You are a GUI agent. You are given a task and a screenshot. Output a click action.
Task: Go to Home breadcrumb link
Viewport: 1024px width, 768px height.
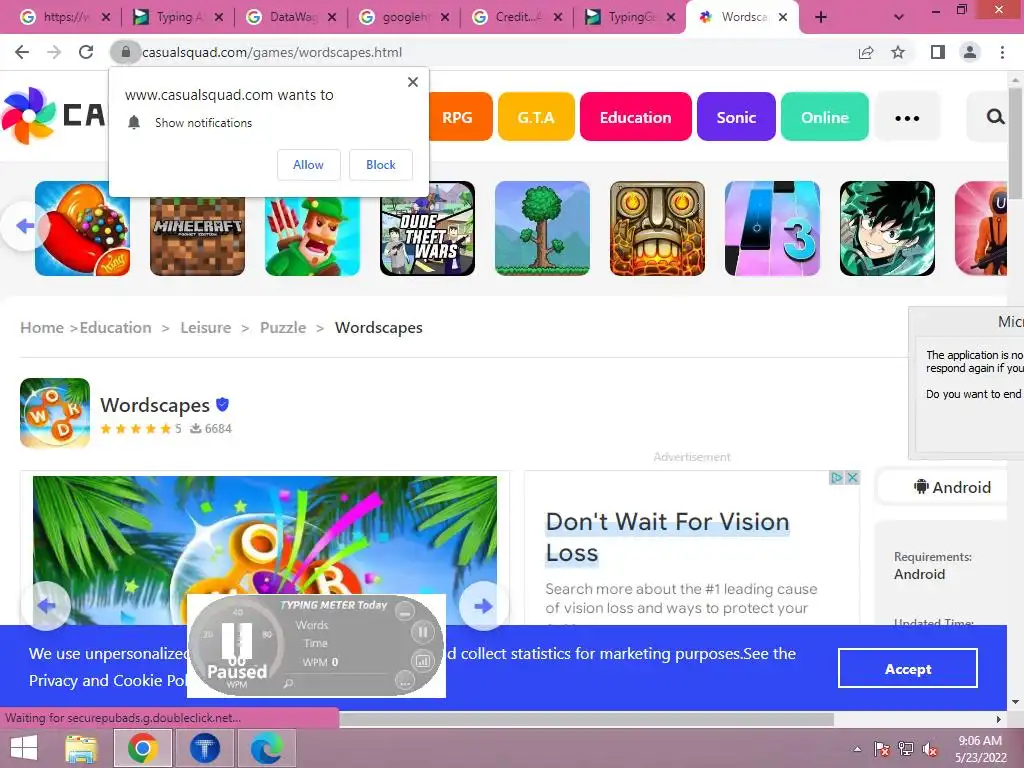tap(42, 327)
